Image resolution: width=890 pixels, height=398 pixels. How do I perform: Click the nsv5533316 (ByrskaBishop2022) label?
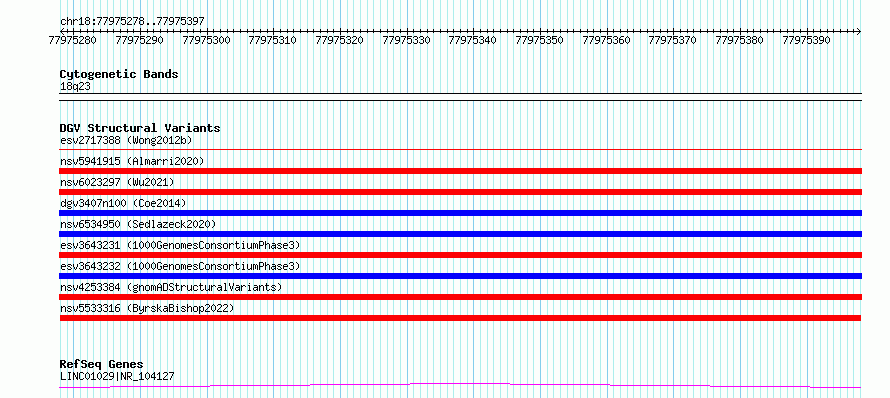pyautogui.click(x=147, y=308)
